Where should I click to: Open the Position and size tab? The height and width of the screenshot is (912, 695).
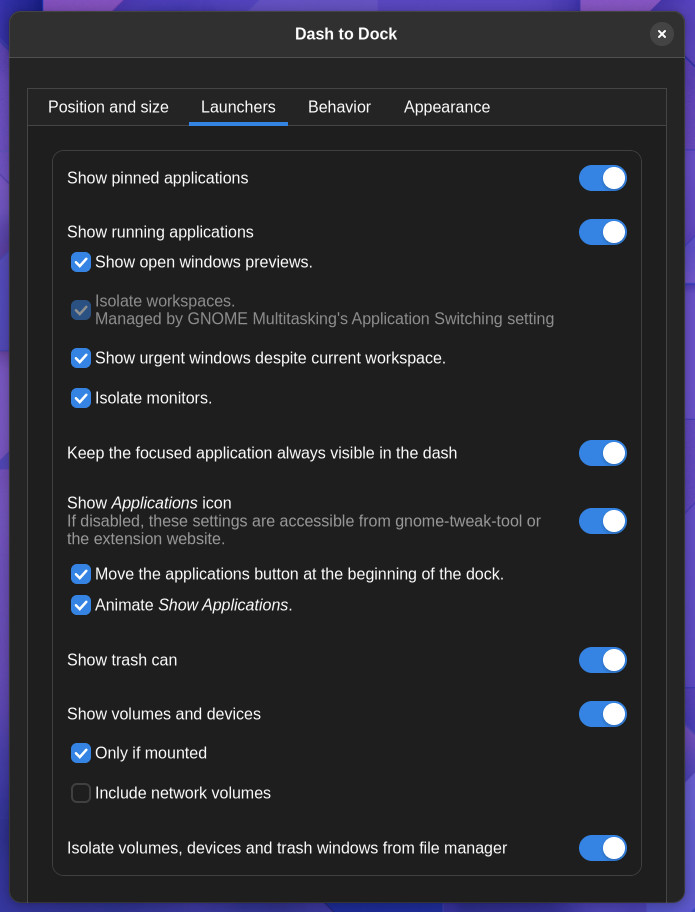tap(108, 107)
